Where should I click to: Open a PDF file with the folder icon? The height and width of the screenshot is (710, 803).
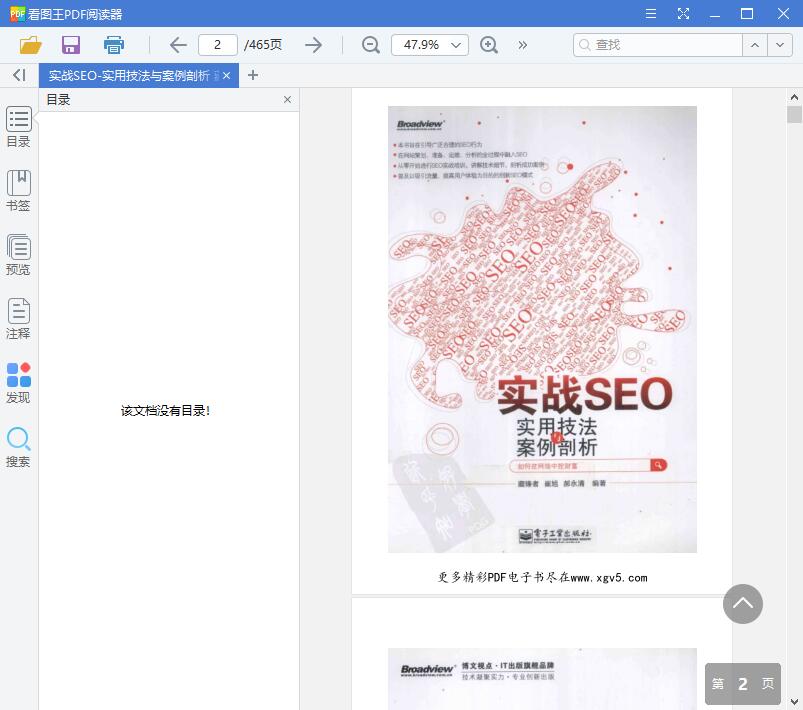click(29, 44)
